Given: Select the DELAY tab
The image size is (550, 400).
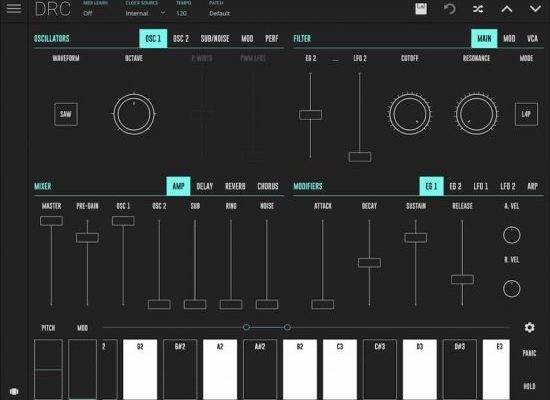Looking at the screenshot, I should click(205, 186).
